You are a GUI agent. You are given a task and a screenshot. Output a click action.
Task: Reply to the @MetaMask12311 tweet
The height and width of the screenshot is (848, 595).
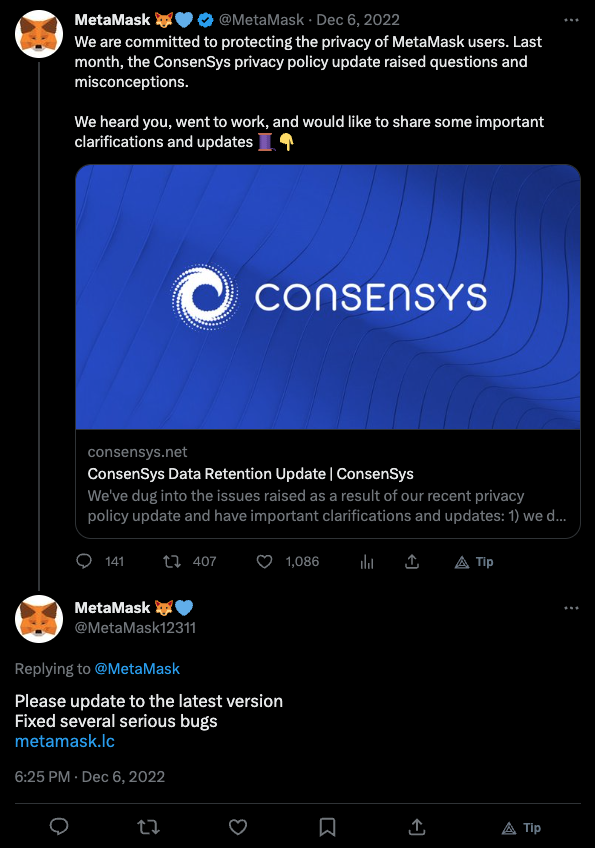coord(59,826)
